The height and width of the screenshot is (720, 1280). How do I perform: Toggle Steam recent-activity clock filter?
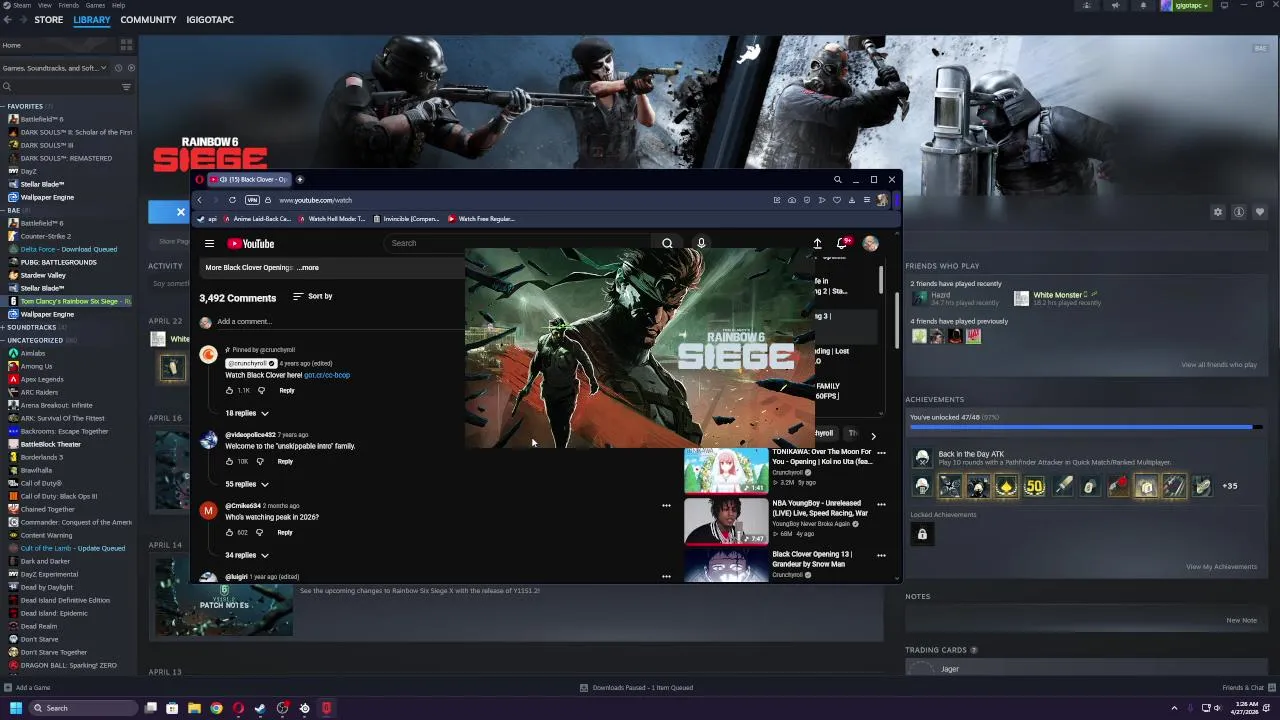pos(118,68)
